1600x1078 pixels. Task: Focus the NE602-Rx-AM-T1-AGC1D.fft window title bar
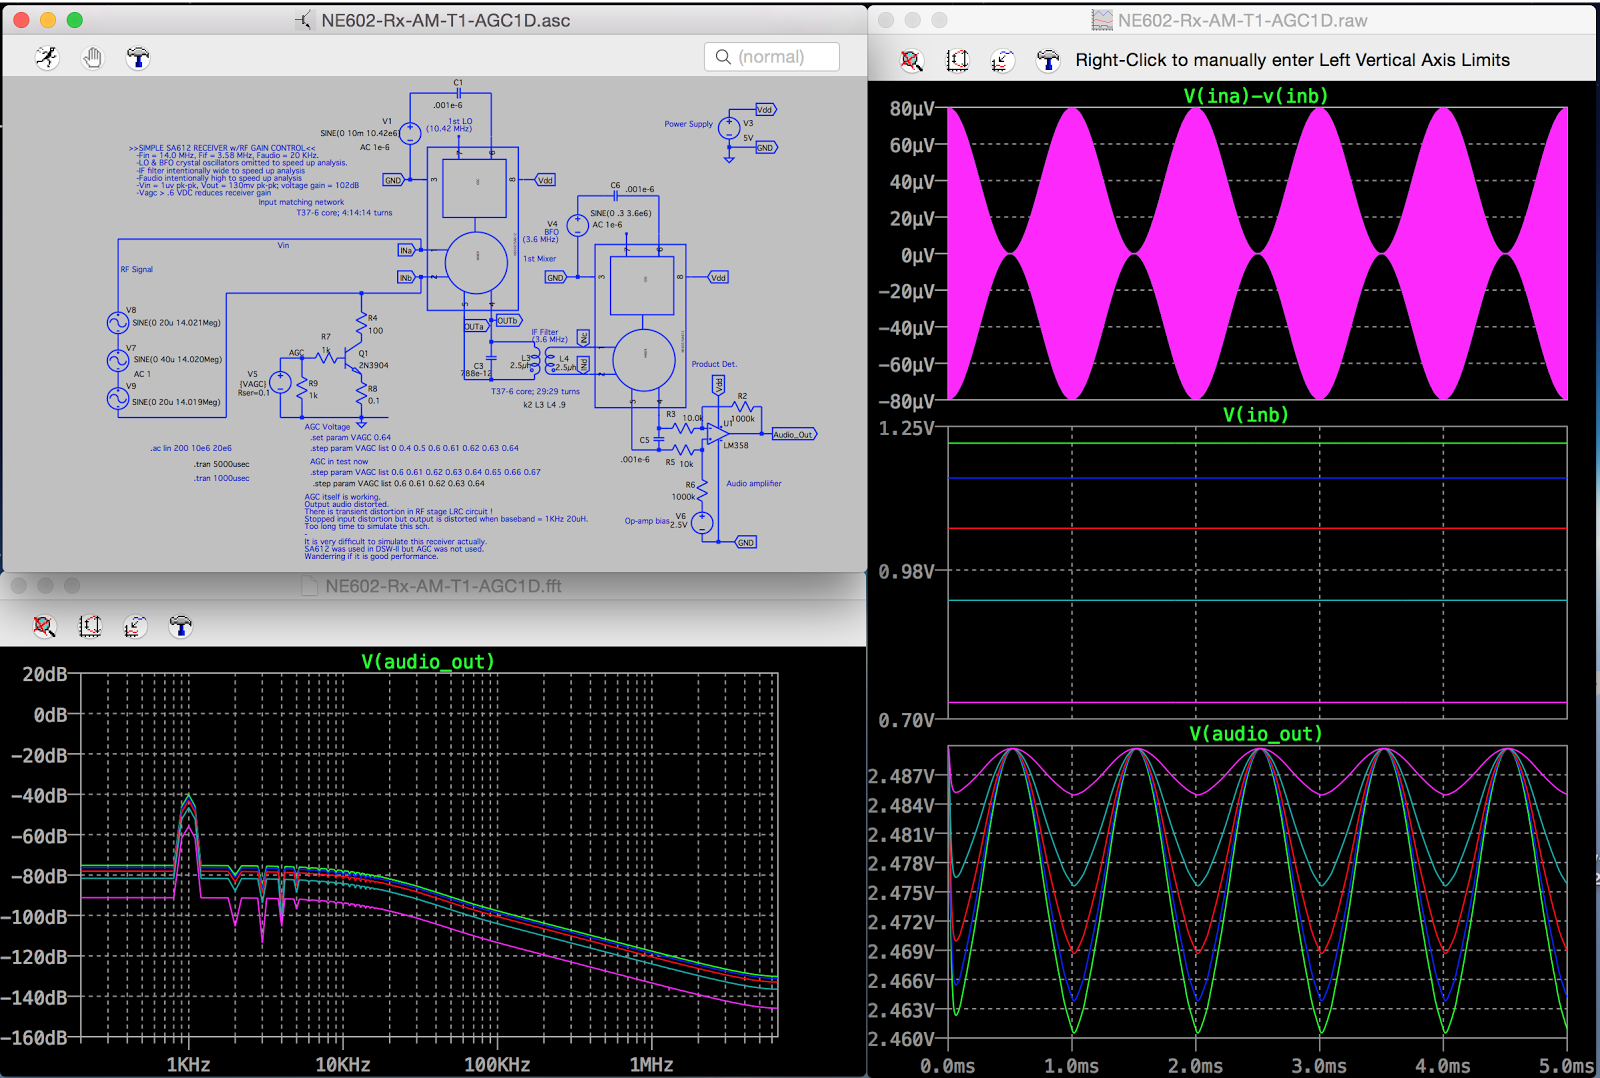(x=443, y=586)
